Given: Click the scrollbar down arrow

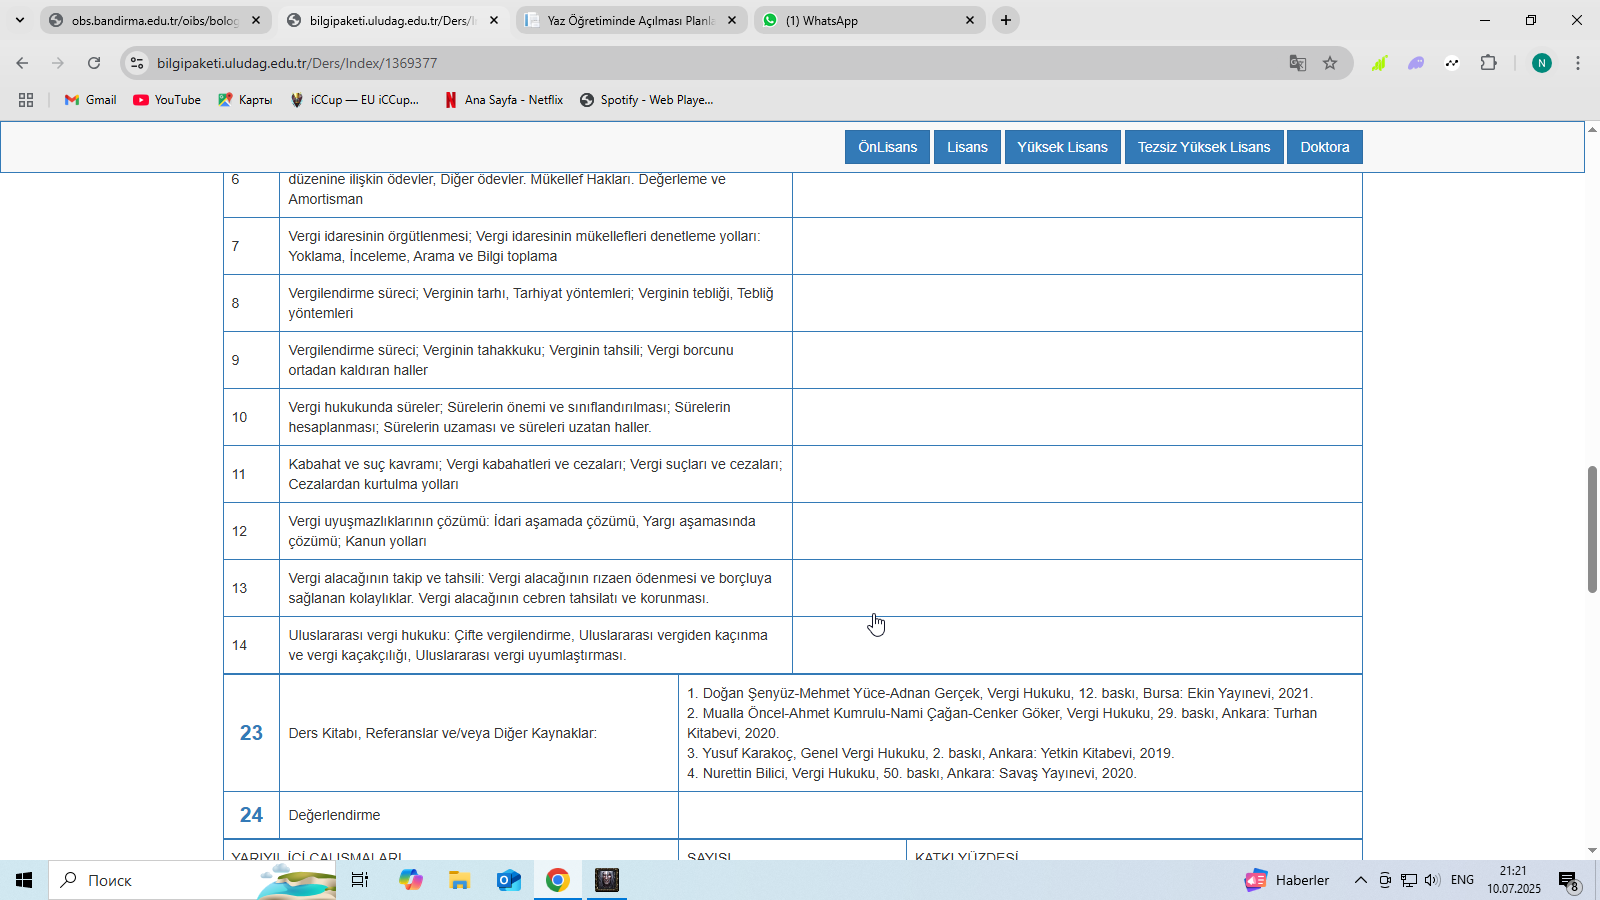Looking at the screenshot, I should coord(1592,851).
